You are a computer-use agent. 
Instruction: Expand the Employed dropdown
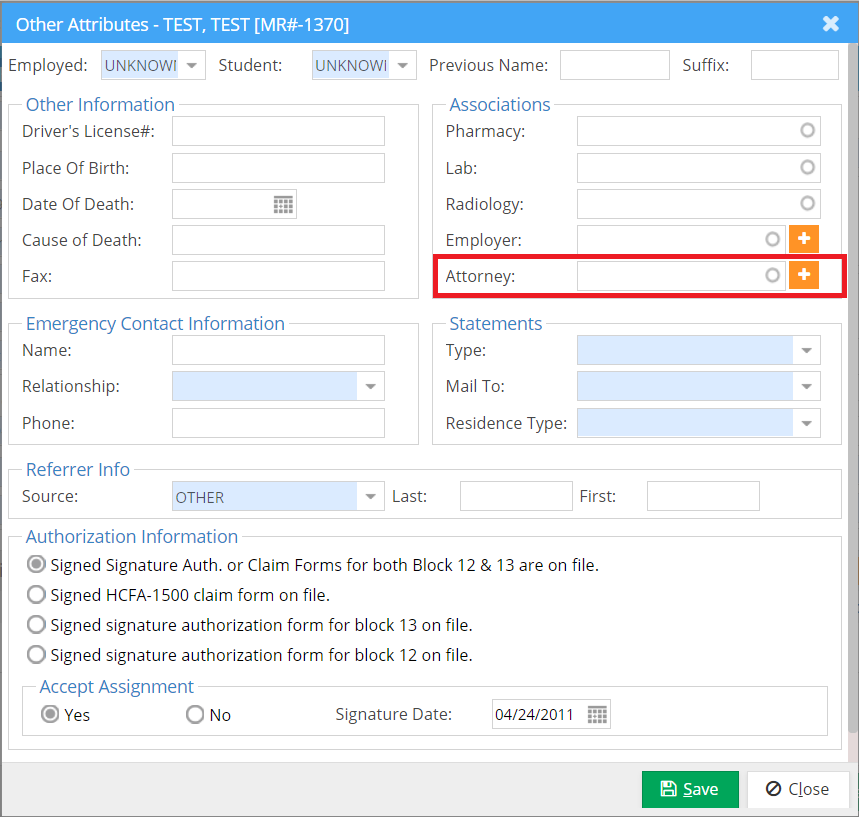coord(193,65)
